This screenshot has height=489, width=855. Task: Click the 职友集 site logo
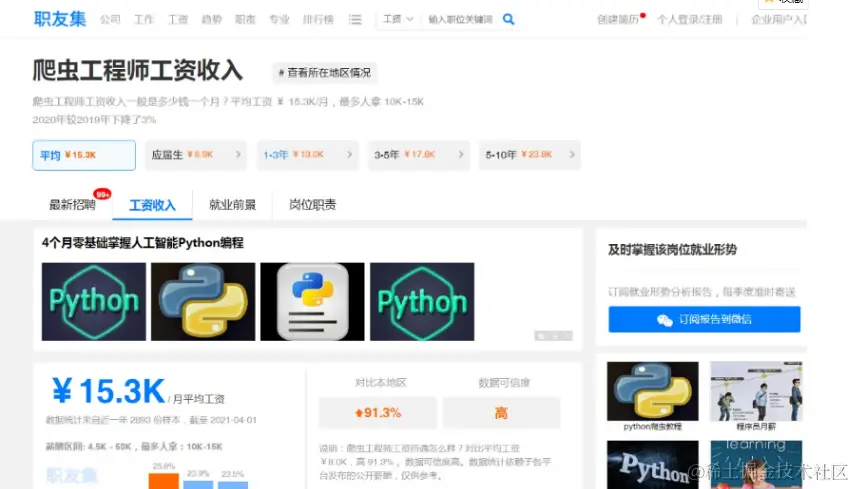pos(60,19)
